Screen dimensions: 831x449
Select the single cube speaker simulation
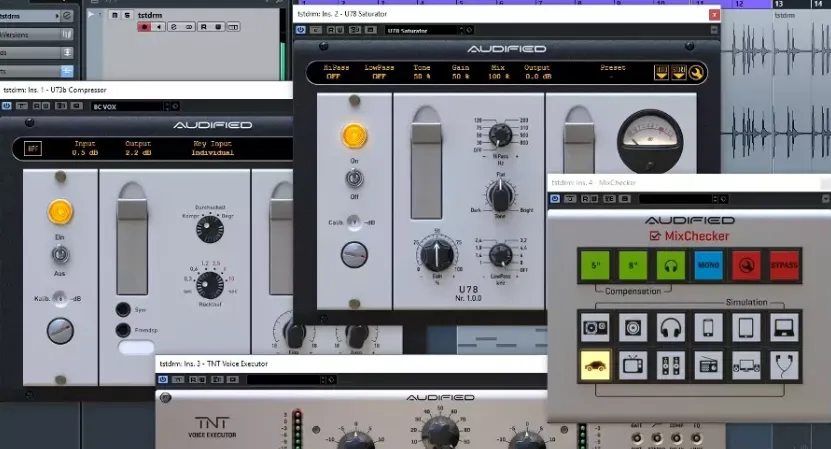coord(633,328)
